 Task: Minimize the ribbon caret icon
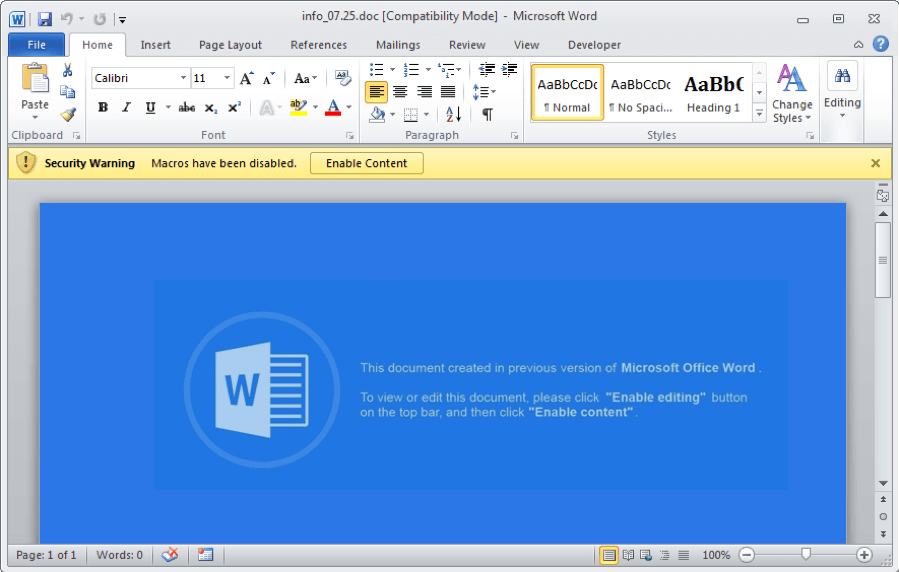tap(858, 45)
